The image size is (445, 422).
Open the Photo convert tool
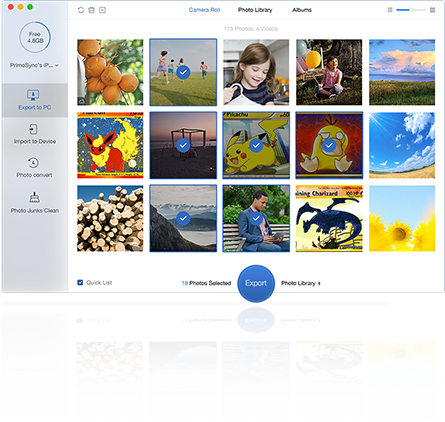click(x=35, y=167)
